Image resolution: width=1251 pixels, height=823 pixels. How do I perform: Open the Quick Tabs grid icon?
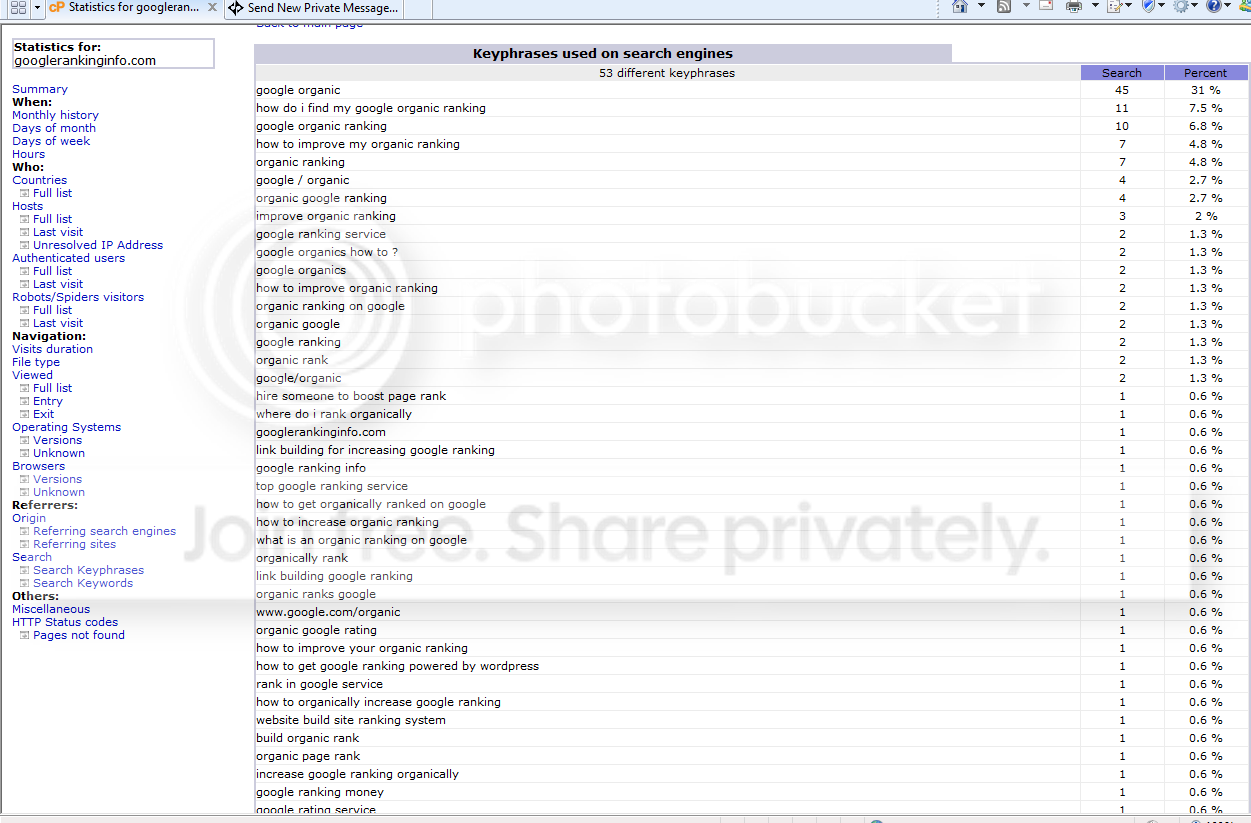coord(18,7)
